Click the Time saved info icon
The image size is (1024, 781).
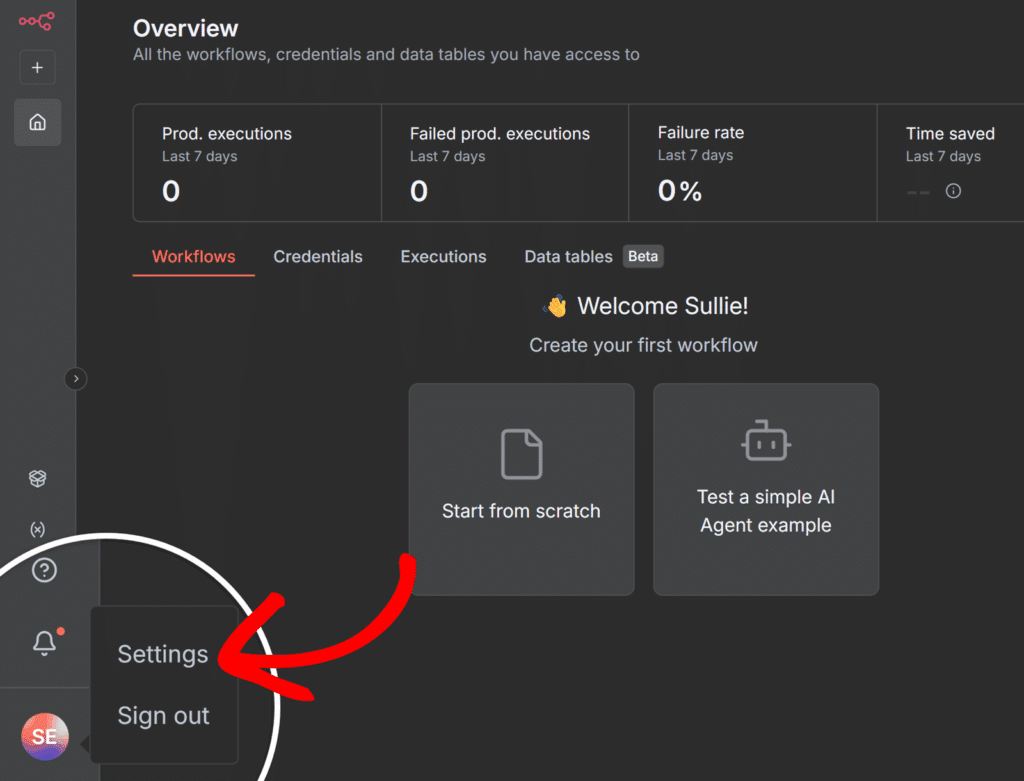click(953, 191)
